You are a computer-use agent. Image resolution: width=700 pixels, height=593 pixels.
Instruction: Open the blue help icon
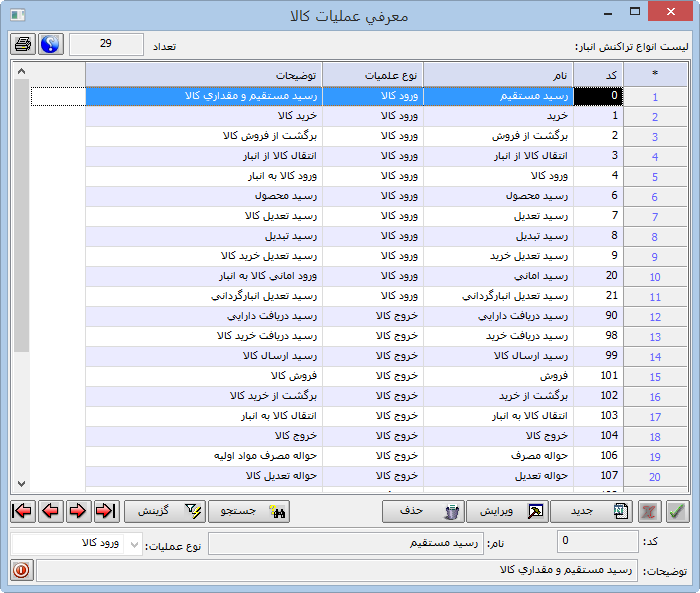[x=50, y=44]
